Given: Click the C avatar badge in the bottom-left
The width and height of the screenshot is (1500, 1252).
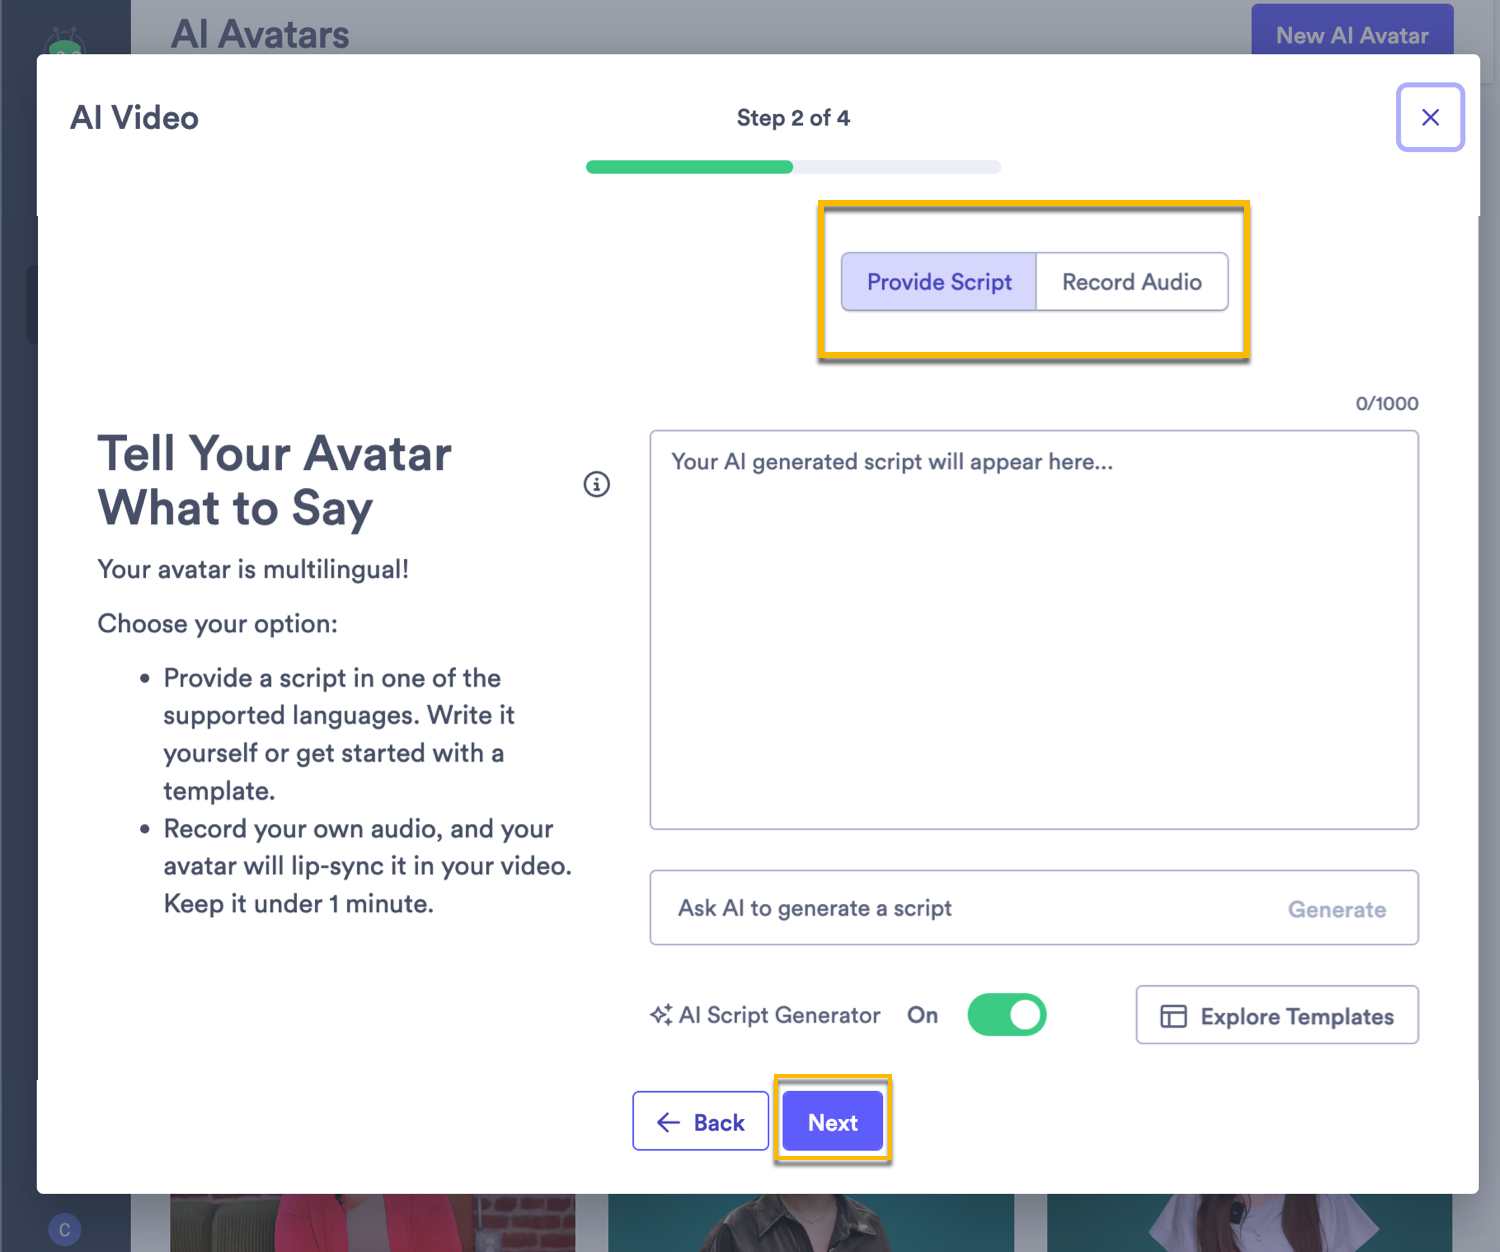Looking at the screenshot, I should pos(63,1229).
